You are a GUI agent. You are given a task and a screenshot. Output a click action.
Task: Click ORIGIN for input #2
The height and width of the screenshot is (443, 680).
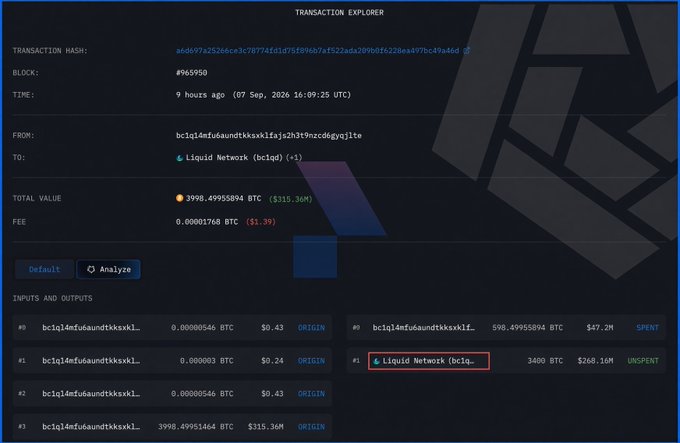pos(311,394)
